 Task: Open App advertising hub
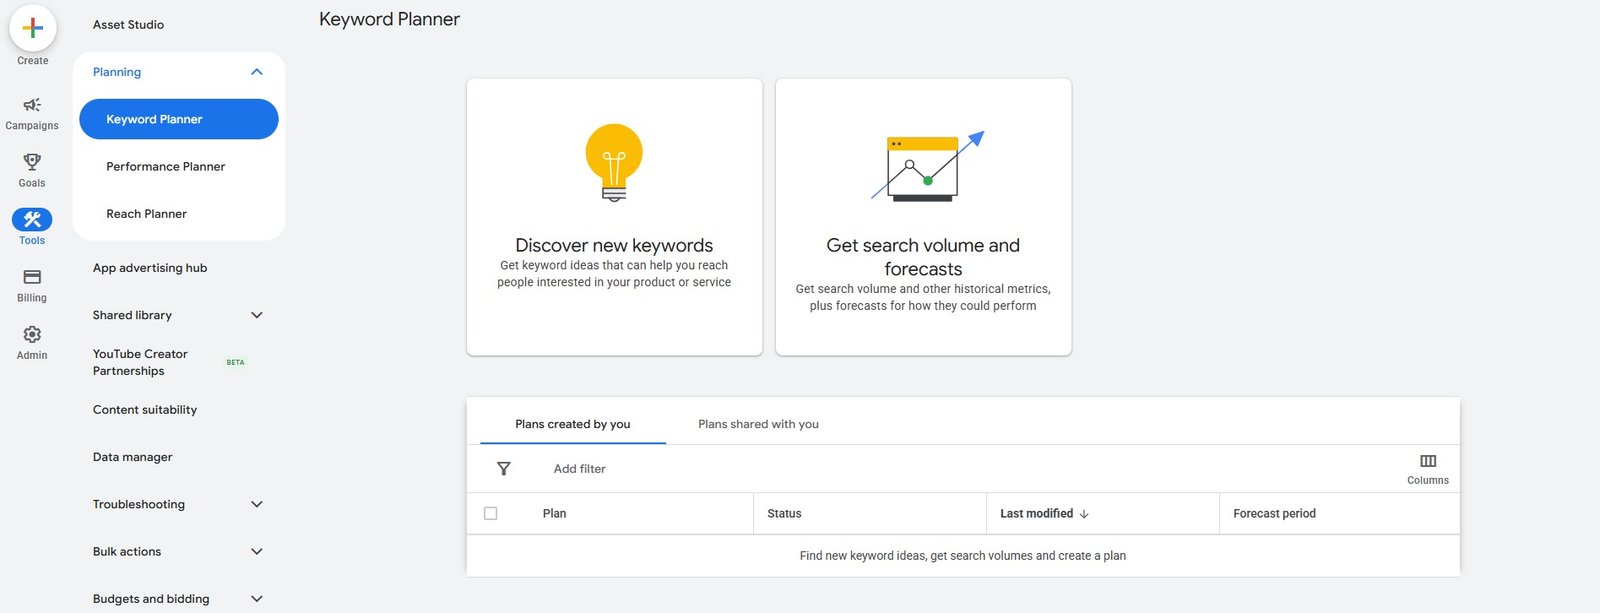coord(150,268)
